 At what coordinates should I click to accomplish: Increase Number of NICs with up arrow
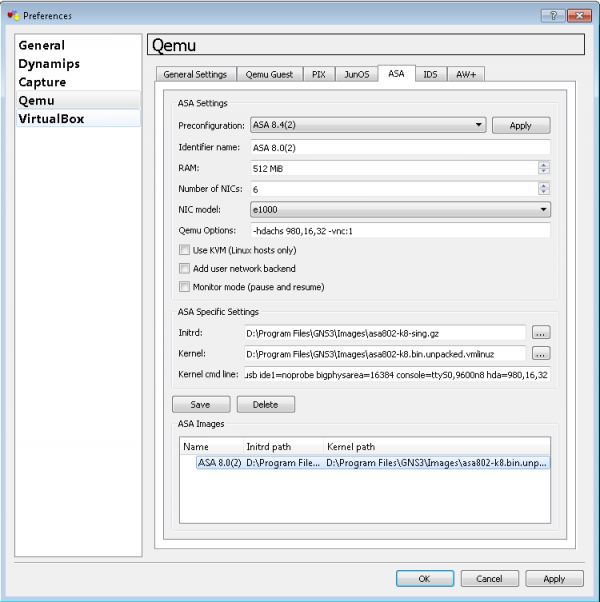[544, 185]
